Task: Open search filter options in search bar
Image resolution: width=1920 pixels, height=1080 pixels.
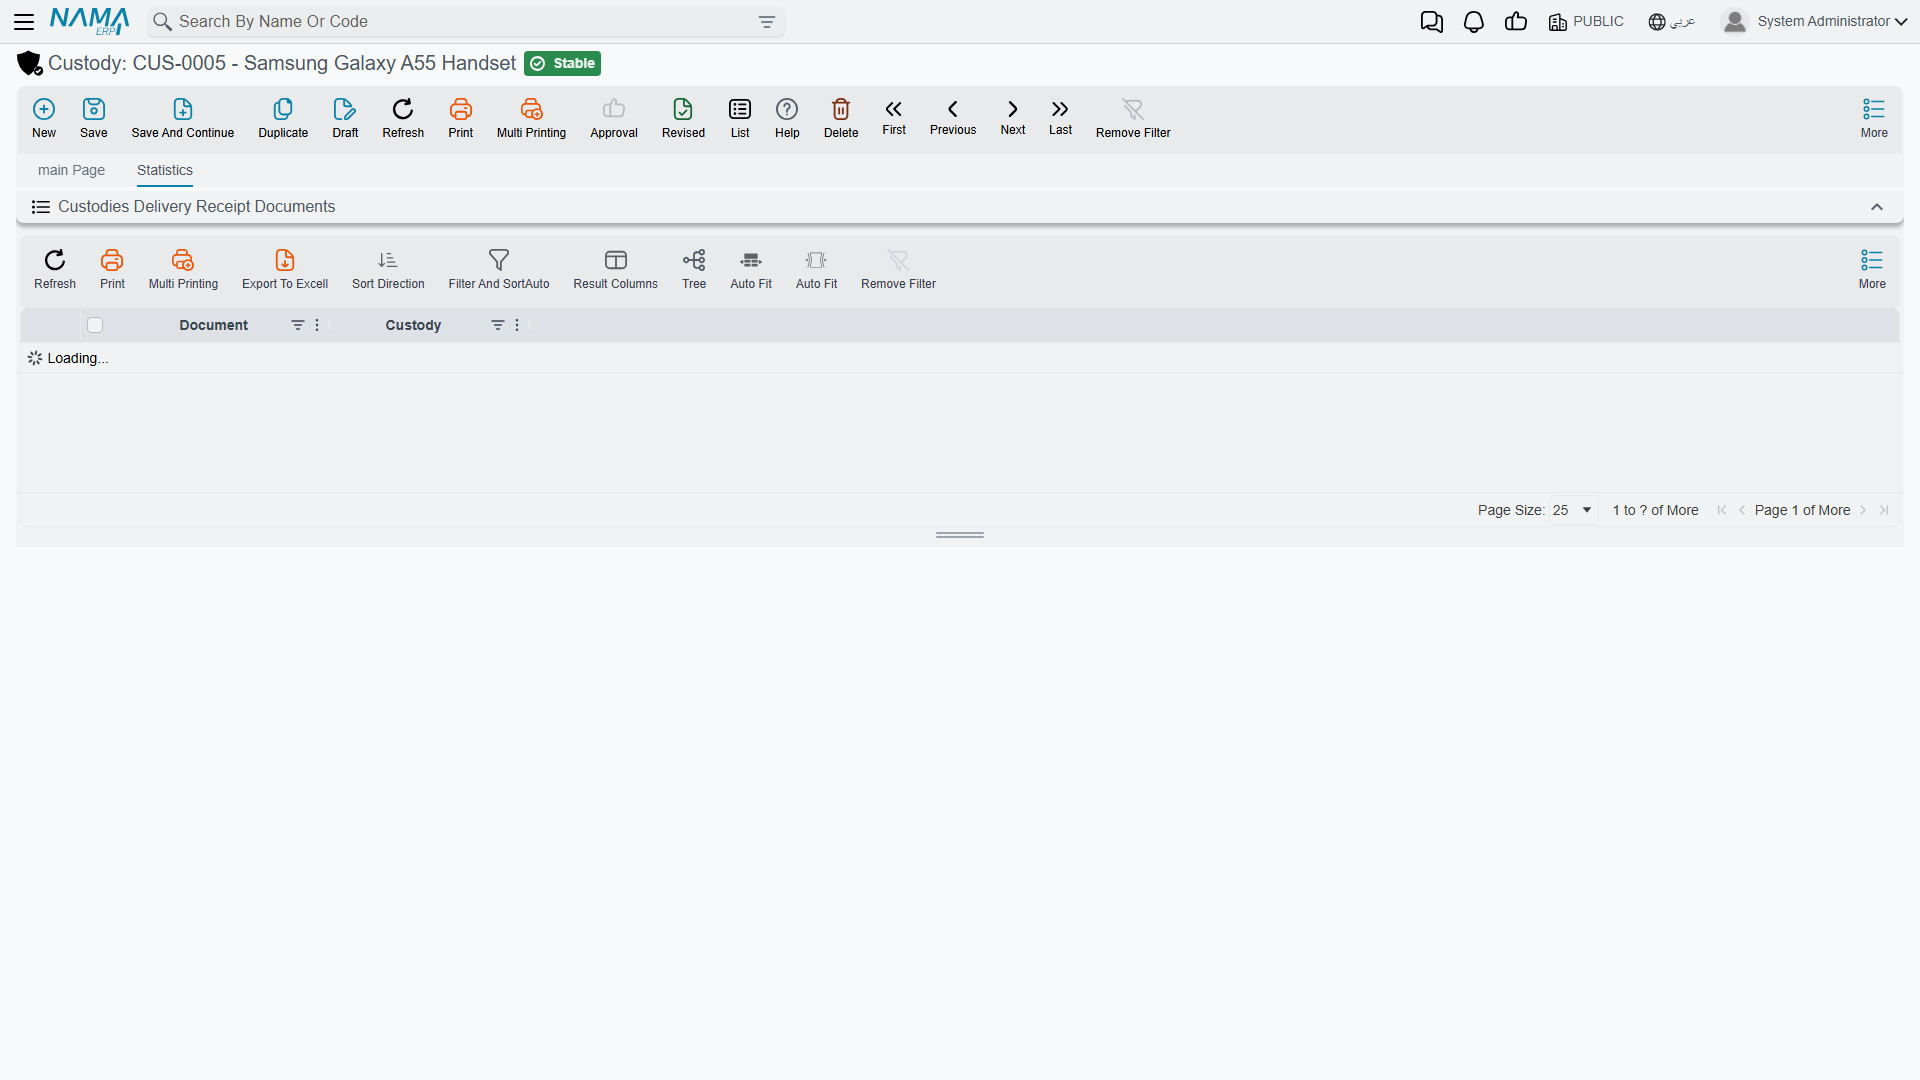Action: tap(767, 22)
